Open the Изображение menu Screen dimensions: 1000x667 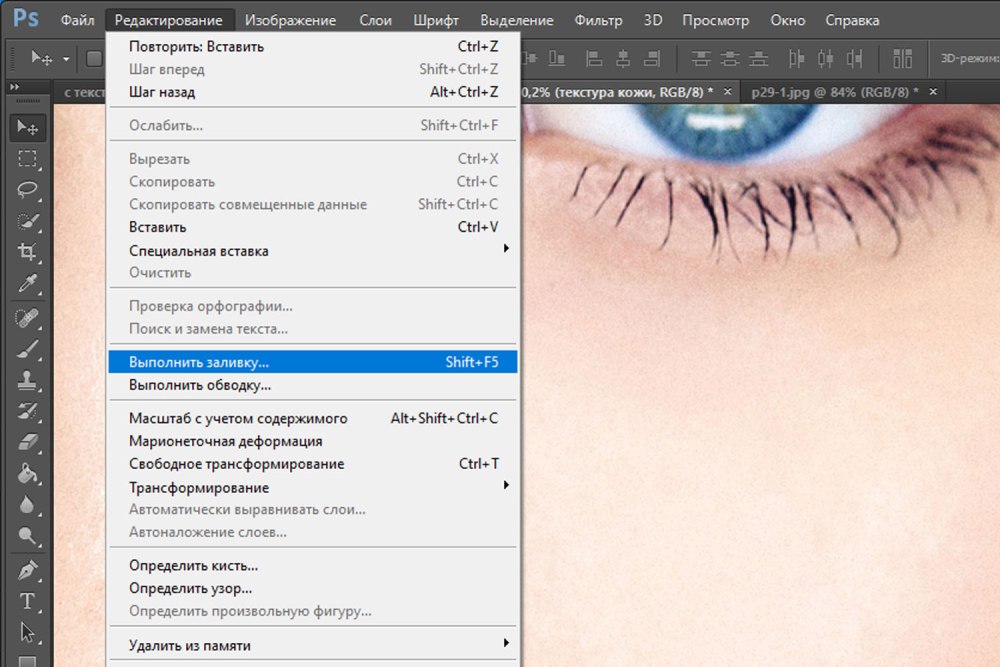pos(290,20)
